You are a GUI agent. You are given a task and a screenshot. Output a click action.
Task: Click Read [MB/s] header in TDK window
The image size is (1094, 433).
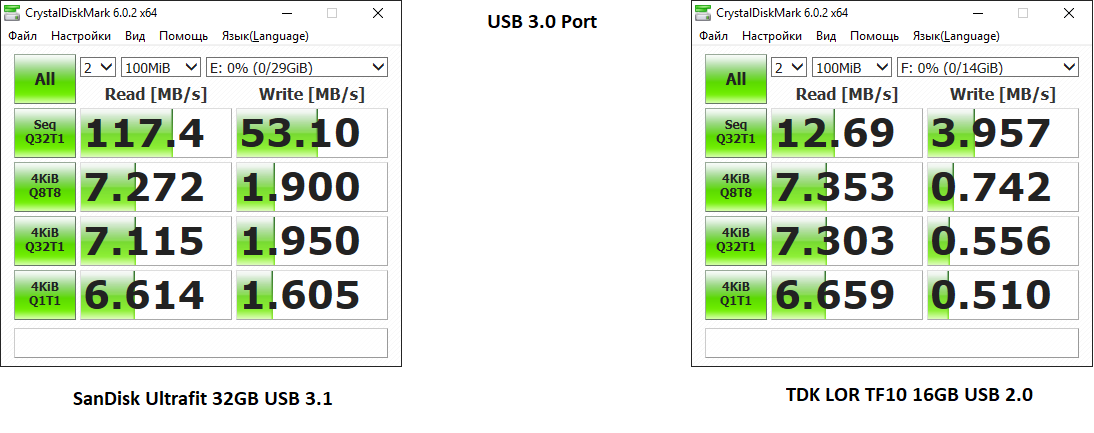[846, 93]
